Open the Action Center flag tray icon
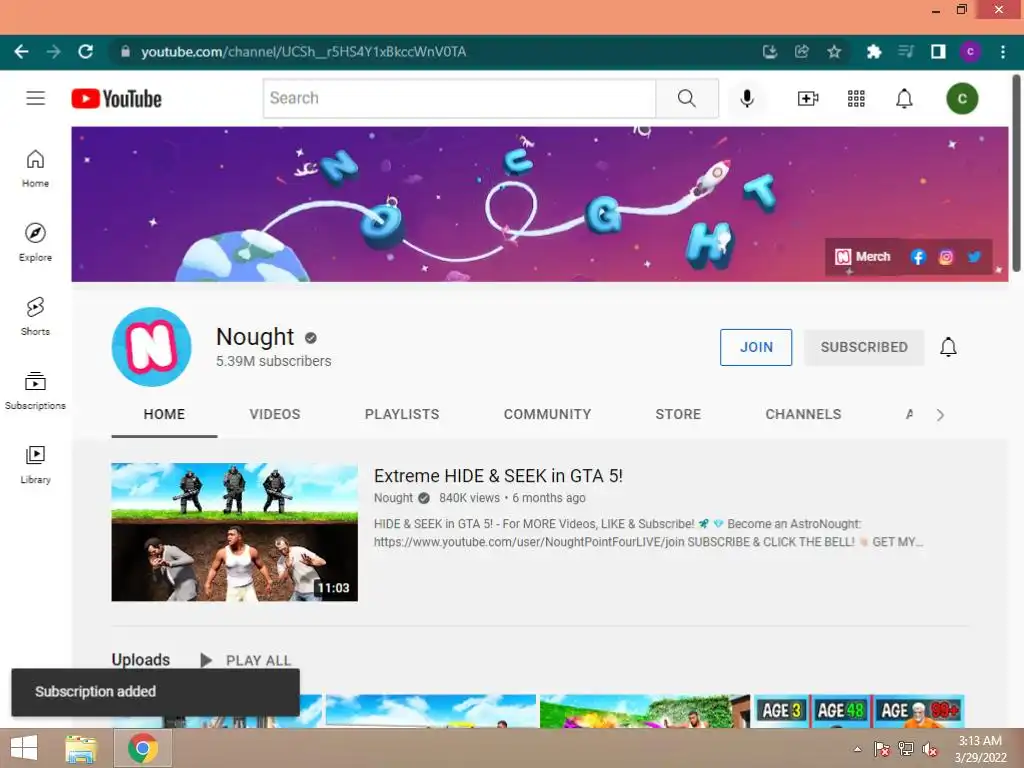Image resolution: width=1024 pixels, height=768 pixels. (882, 749)
